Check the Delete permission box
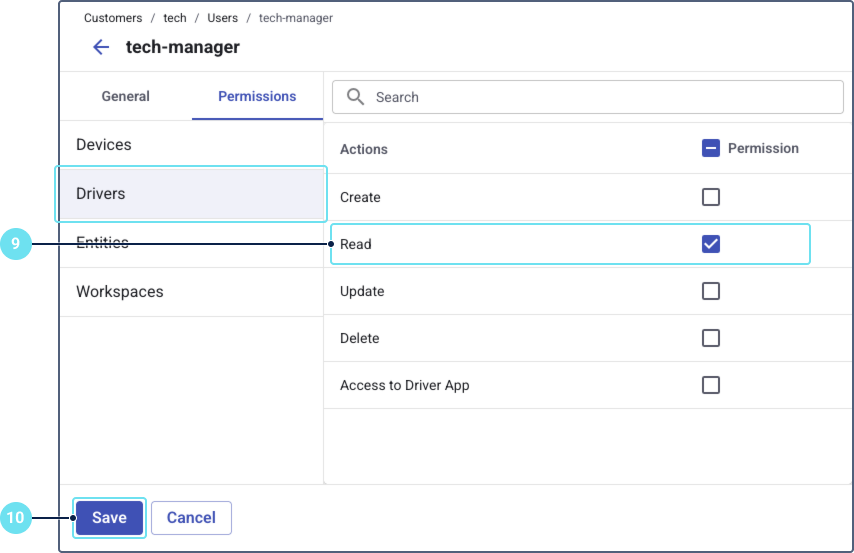The width and height of the screenshot is (854, 553). 711,338
